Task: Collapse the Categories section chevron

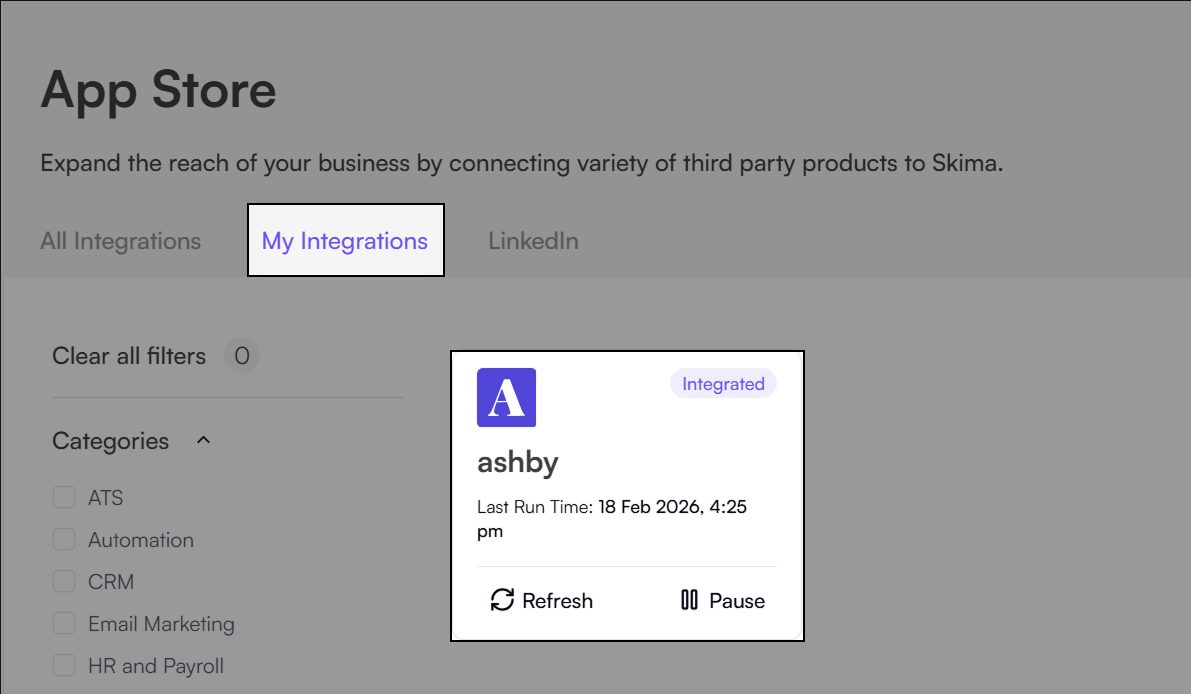Action: coord(203,440)
